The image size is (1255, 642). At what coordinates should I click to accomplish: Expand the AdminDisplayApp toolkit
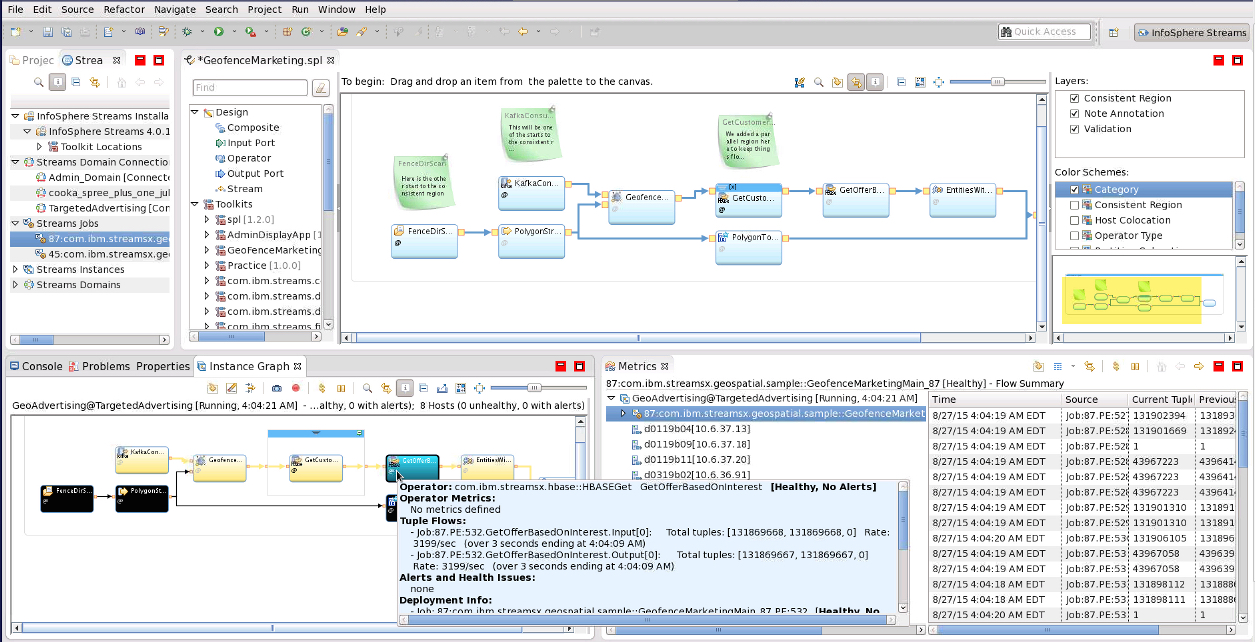(207, 235)
